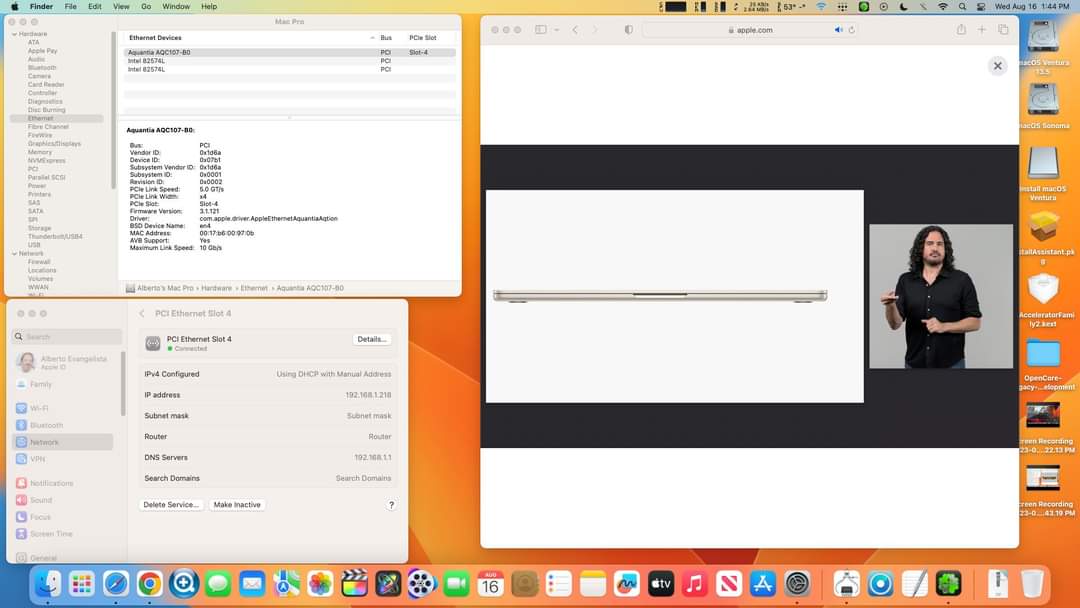
Task: Open the Go menu
Action: pos(146,6)
